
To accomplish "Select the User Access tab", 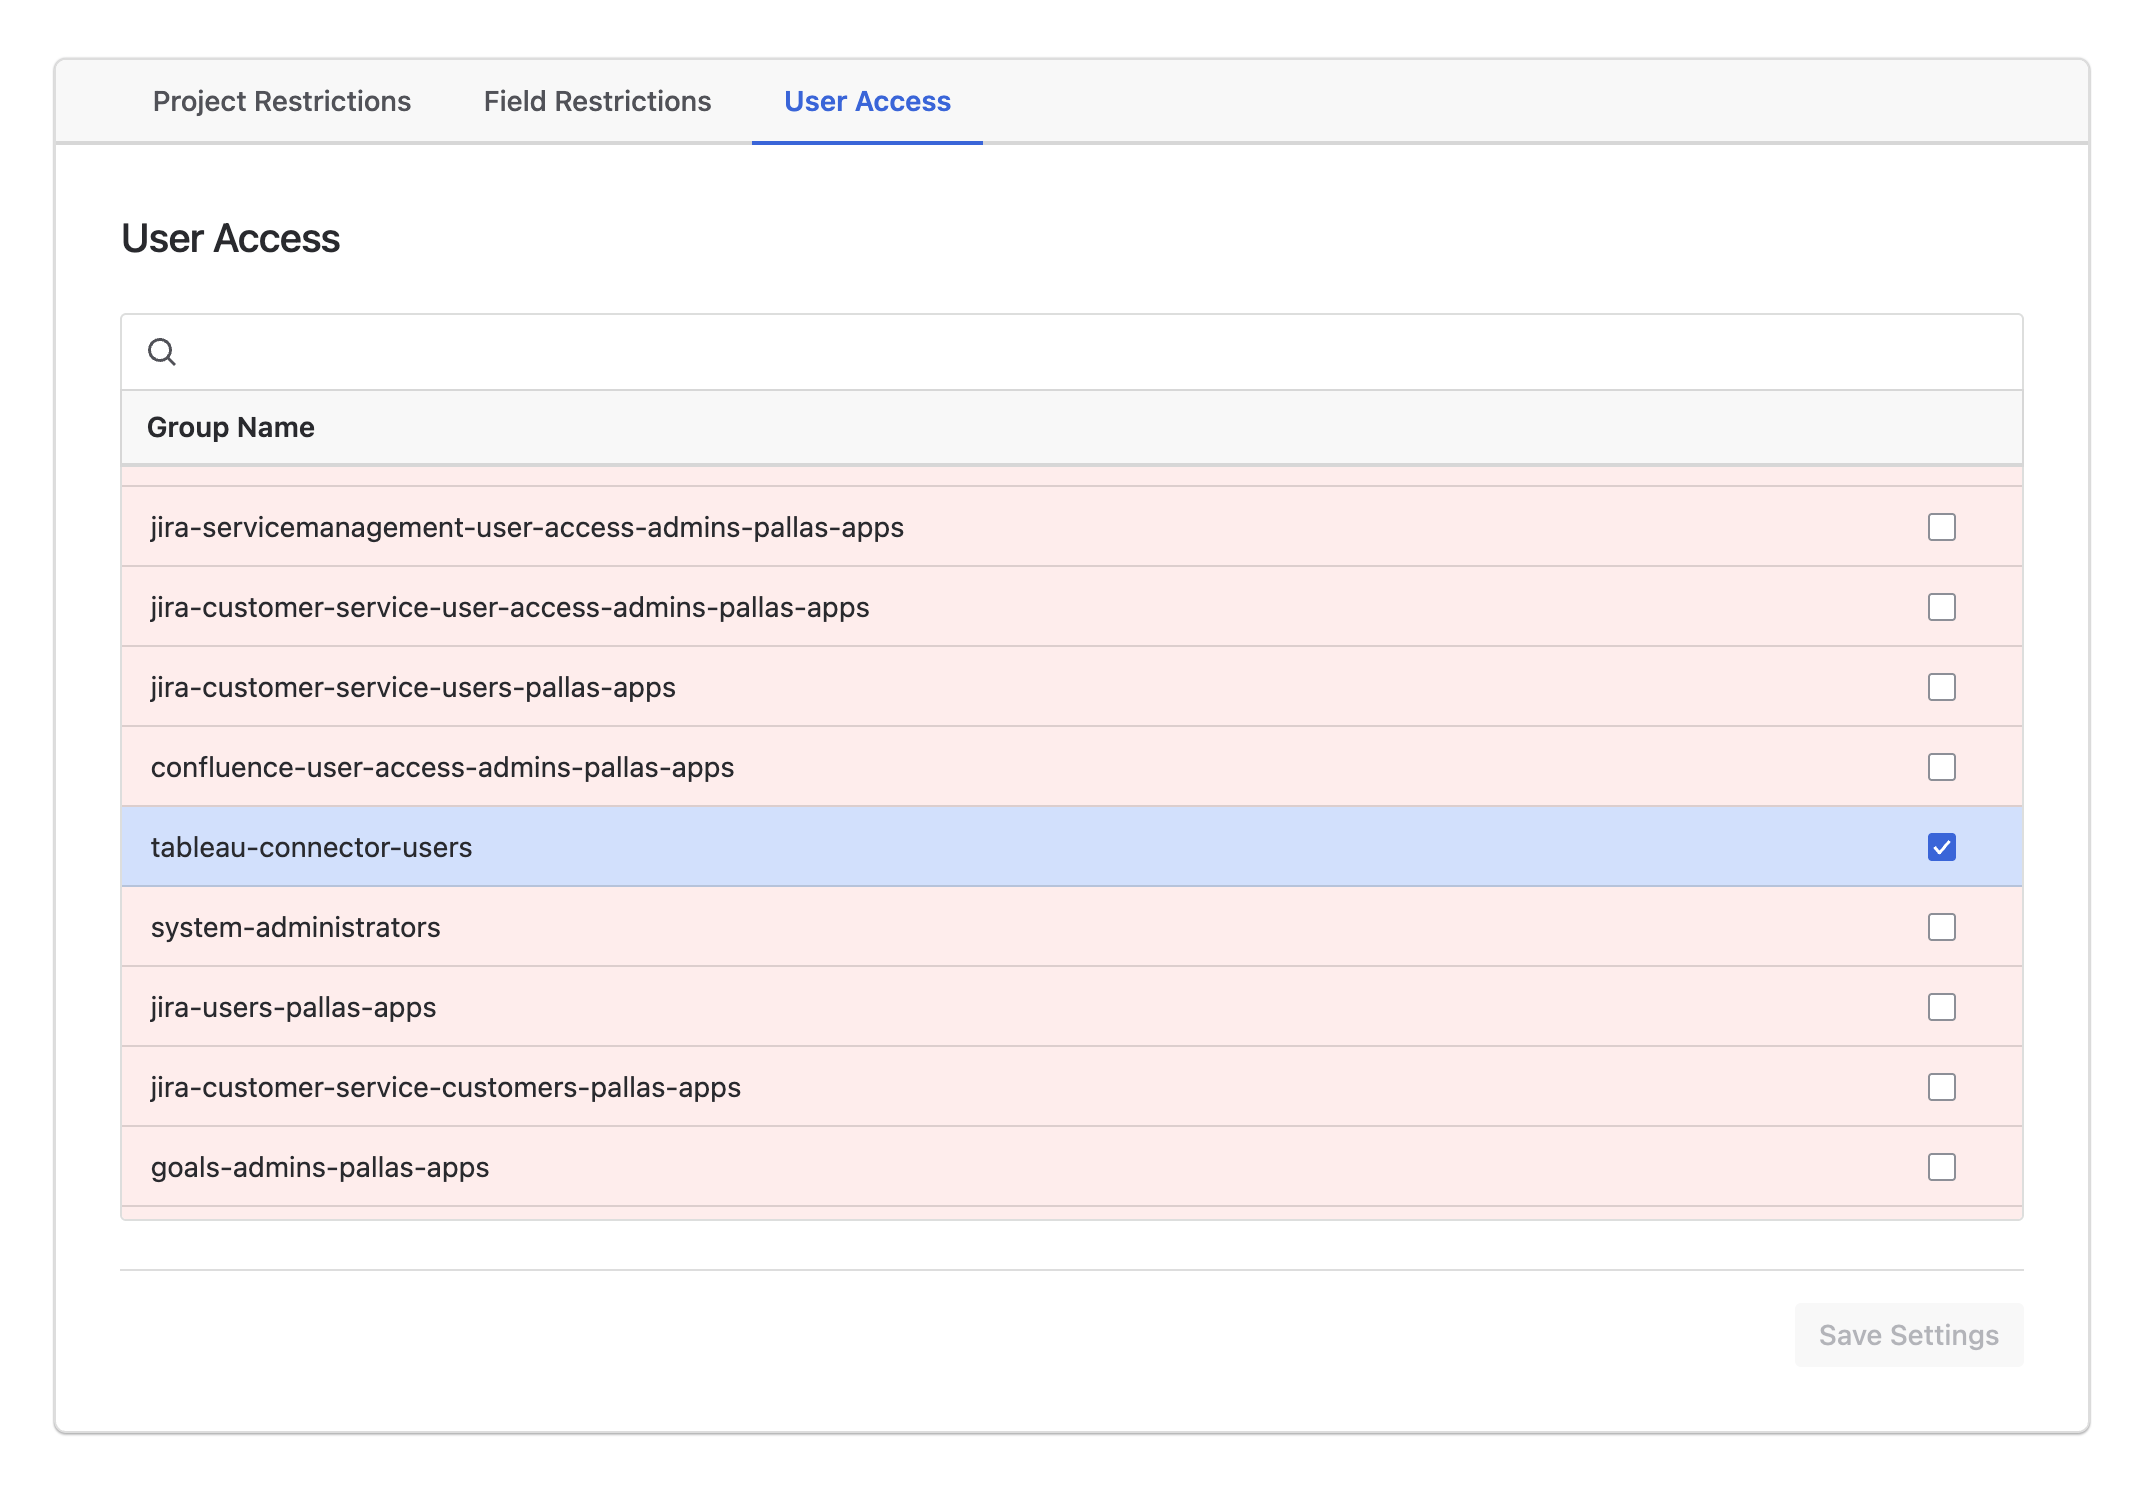I will tap(867, 101).
